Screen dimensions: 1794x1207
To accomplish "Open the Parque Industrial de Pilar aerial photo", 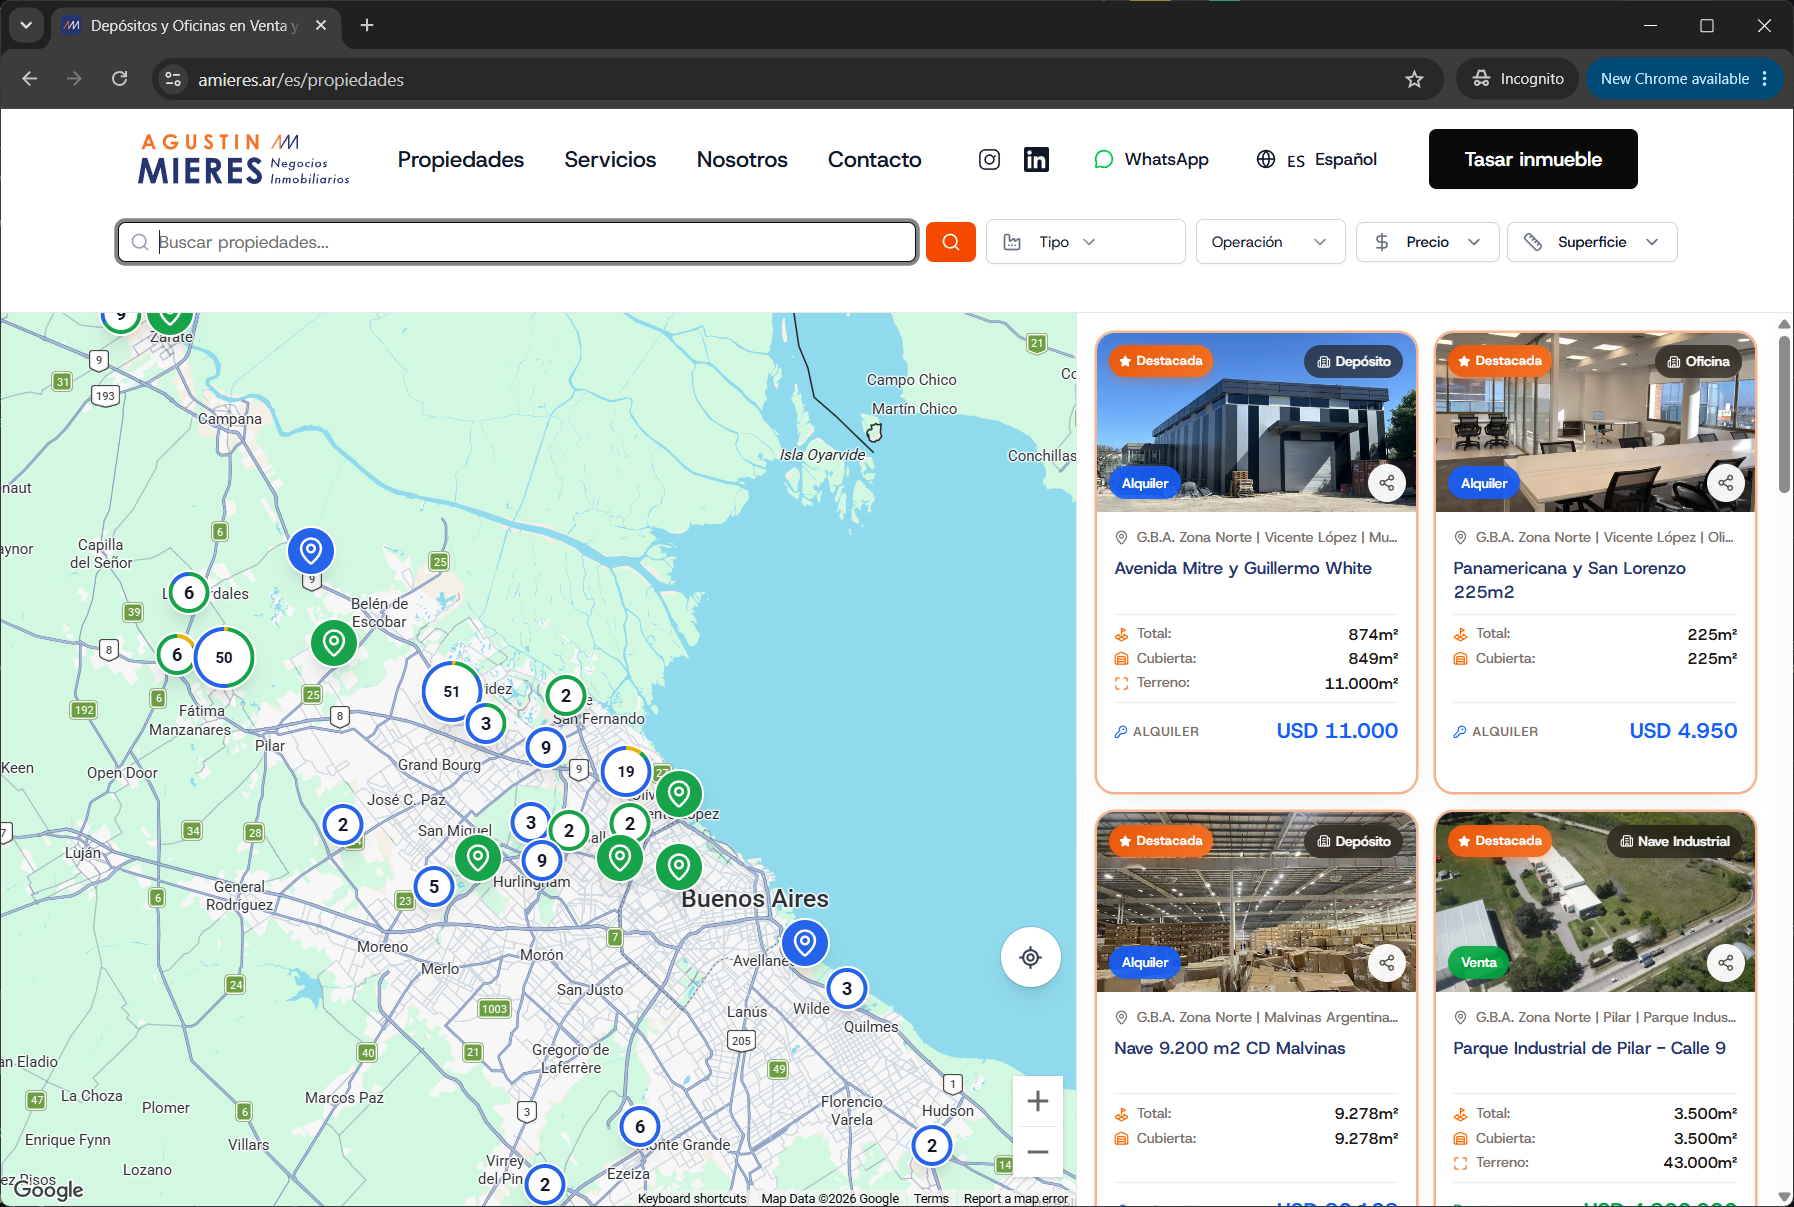I will pyautogui.click(x=1595, y=902).
